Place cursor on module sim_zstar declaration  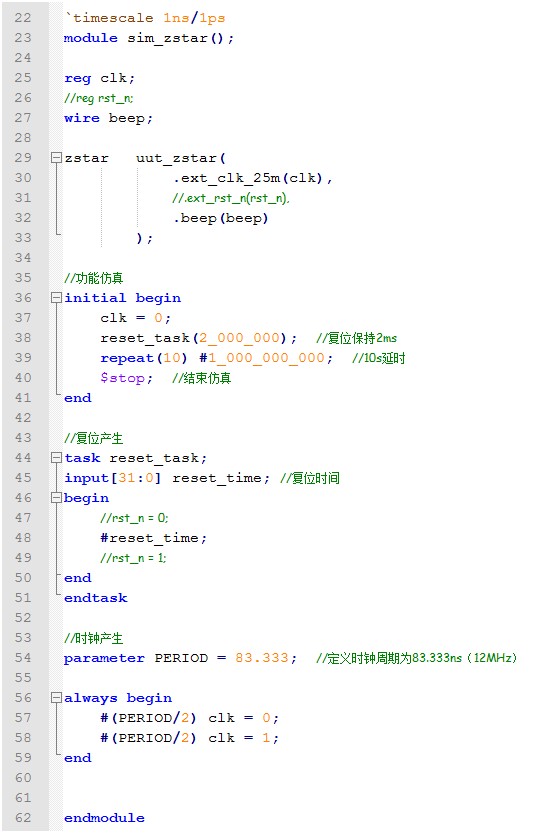click(149, 38)
